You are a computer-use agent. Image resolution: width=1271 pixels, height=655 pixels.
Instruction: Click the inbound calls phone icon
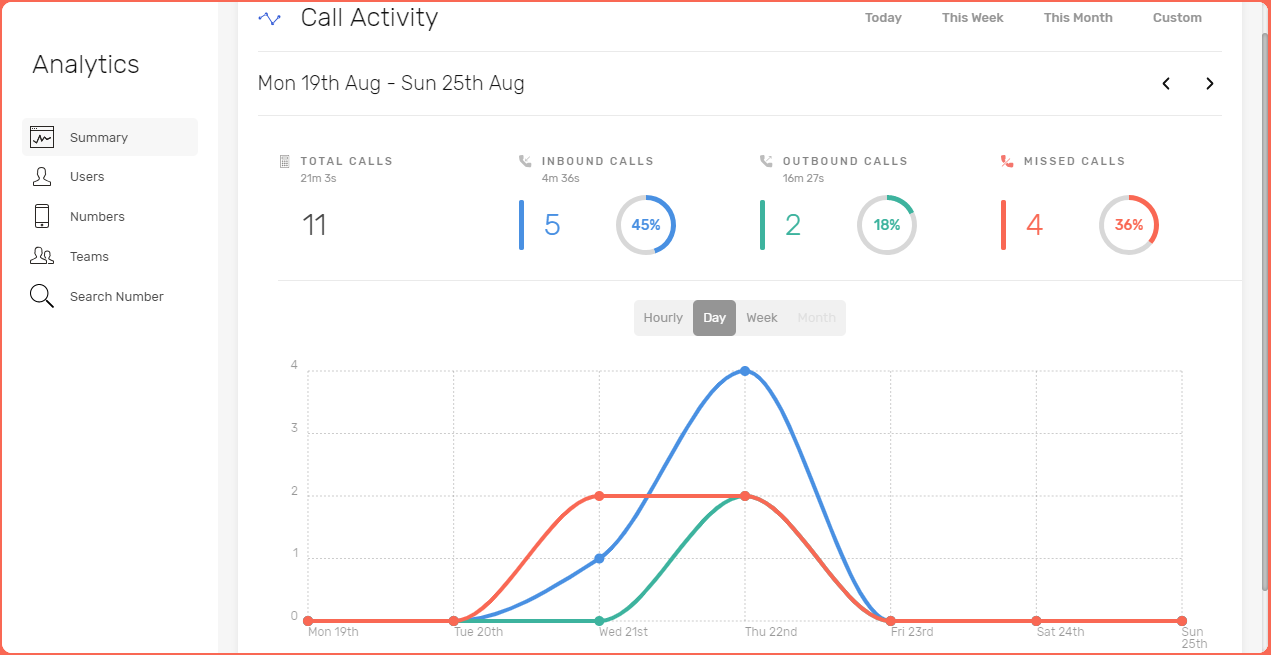525,161
